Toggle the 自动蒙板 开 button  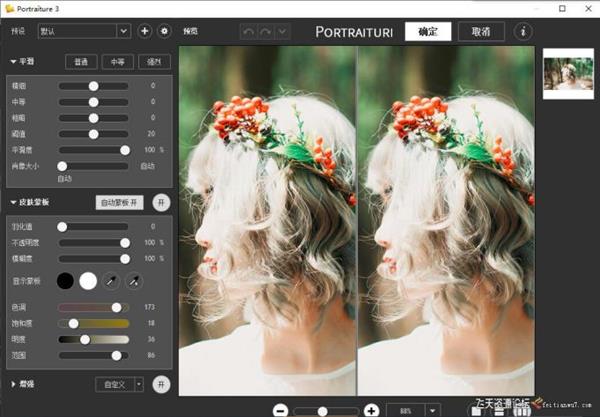point(120,202)
